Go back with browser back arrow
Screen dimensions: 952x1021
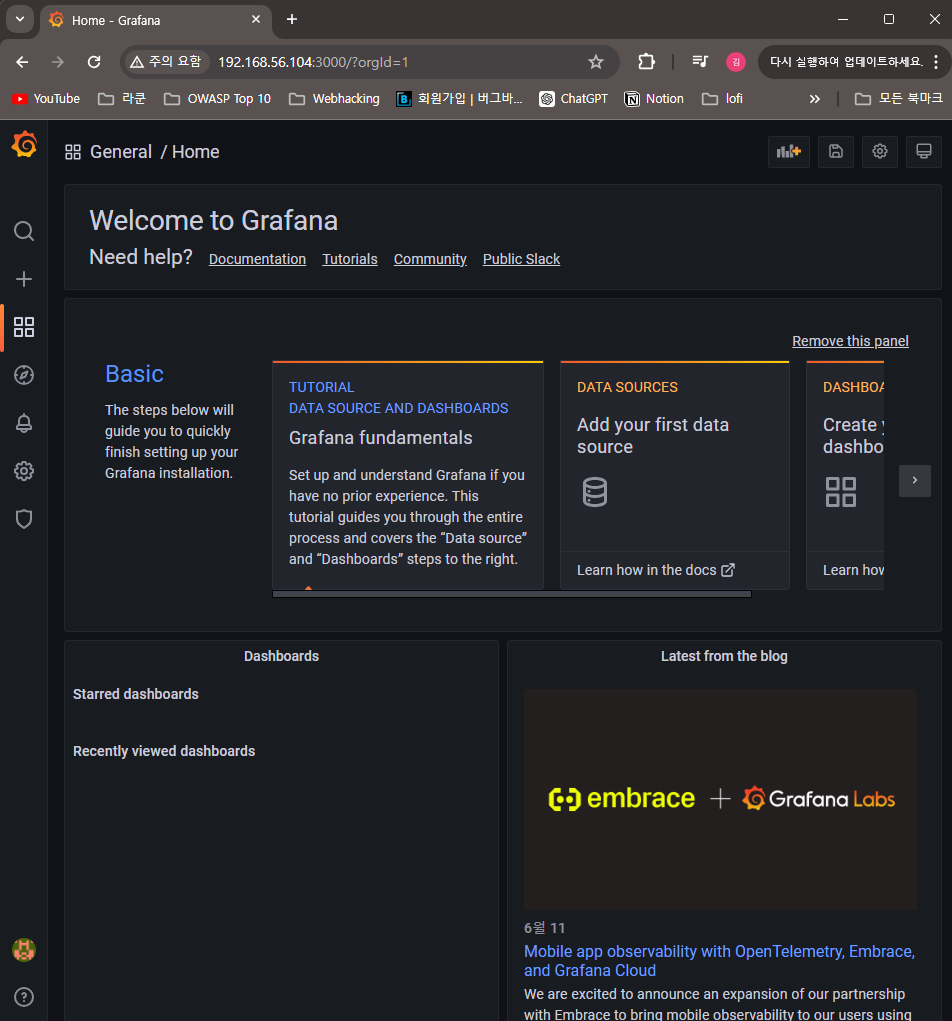click(22, 62)
